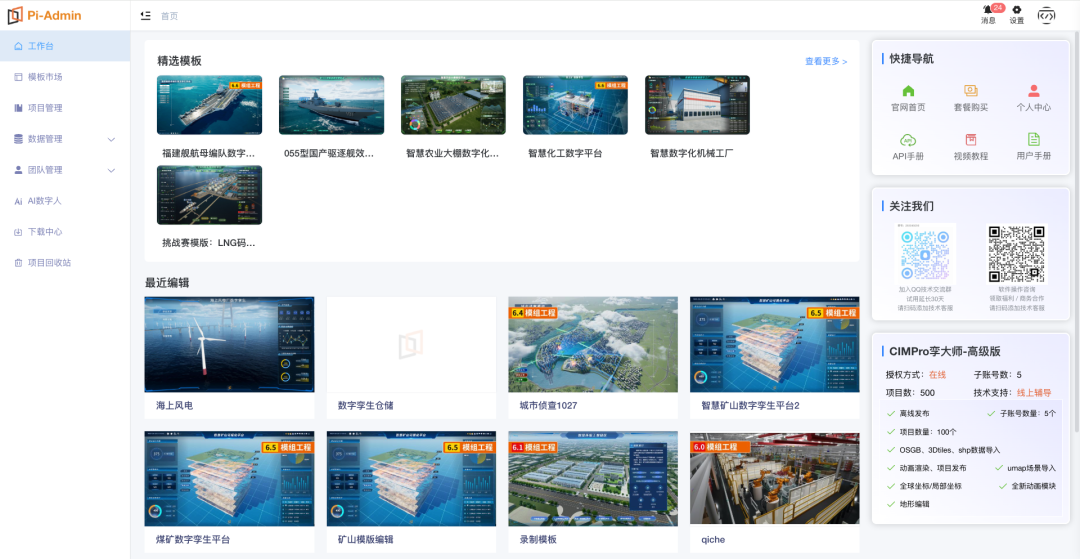1080x559 pixels.
Task: Go to 项目管理 in the sidebar
Action: pos(65,108)
